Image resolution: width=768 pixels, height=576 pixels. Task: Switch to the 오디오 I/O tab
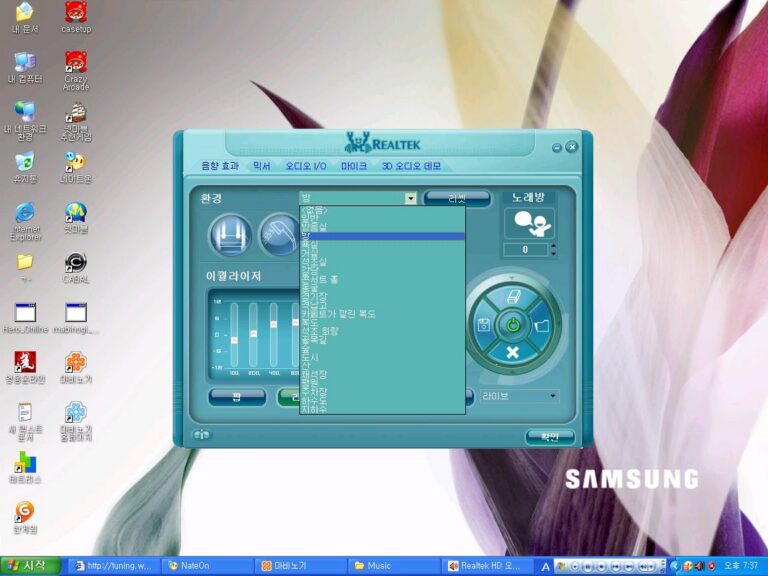(306, 166)
